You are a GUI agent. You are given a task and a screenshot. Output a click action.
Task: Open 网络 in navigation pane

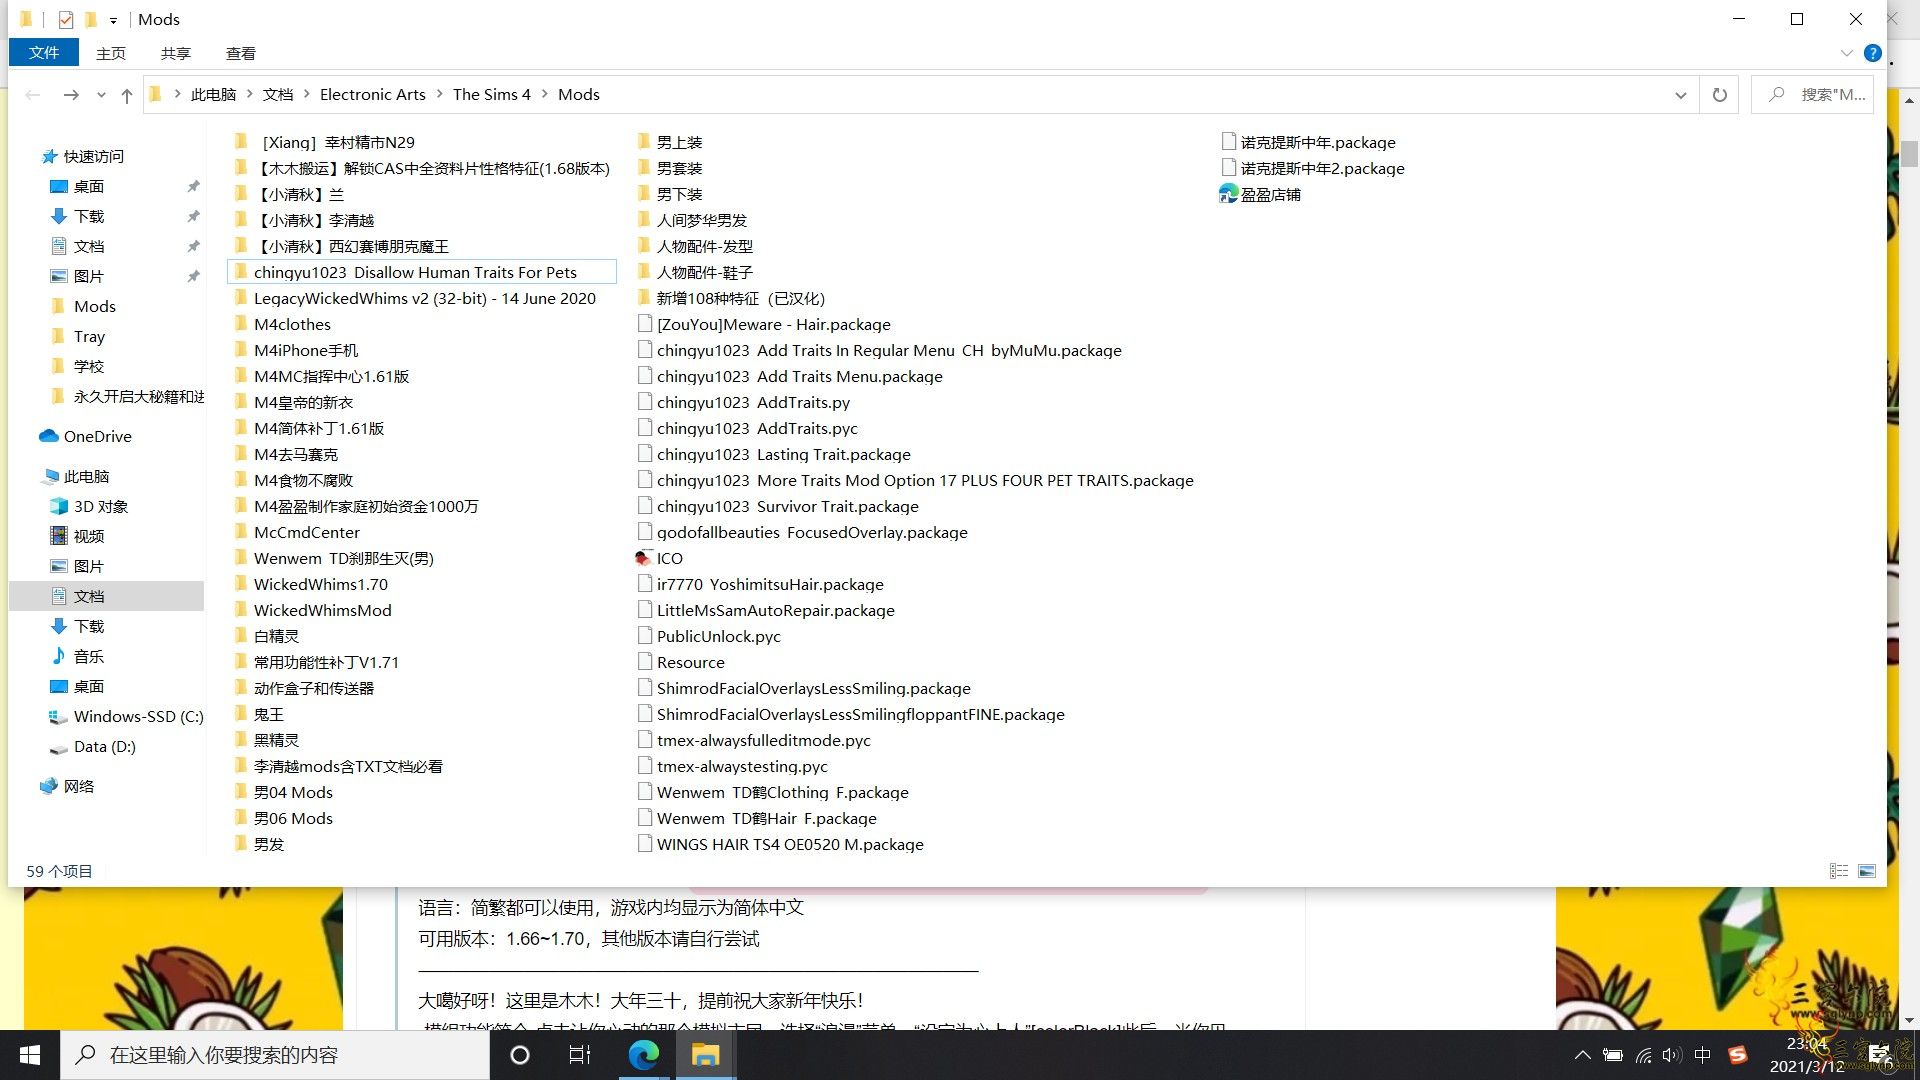point(78,787)
